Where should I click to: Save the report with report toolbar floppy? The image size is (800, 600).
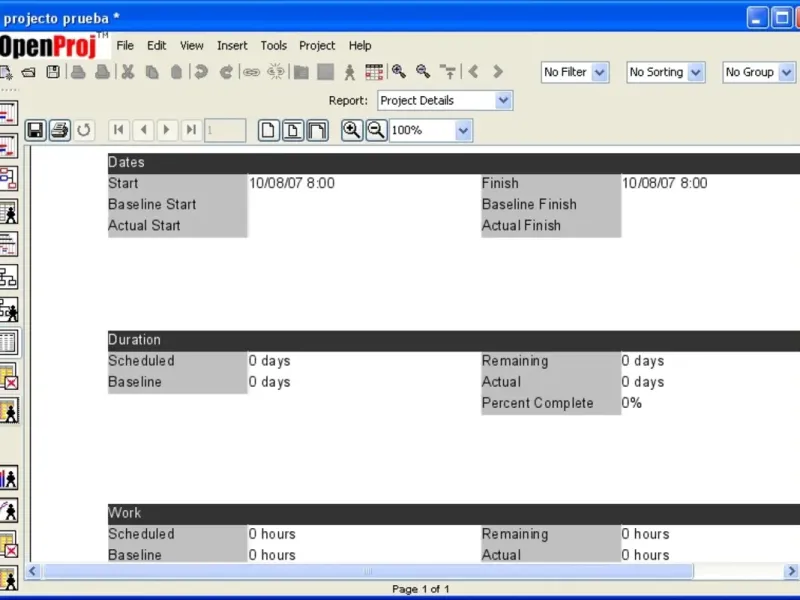(x=35, y=130)
